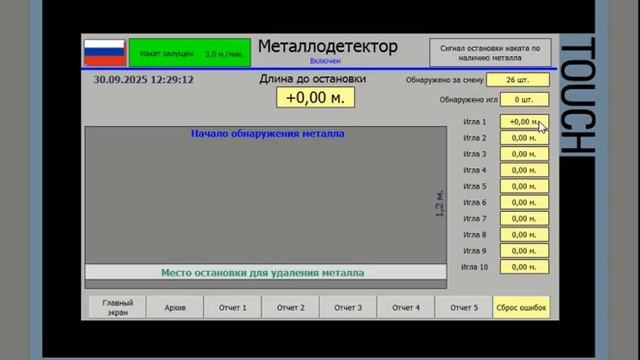The height and width of the screenshot is (360, 640).
Task: Click the Включен status text
Action: pyautogui.click(x=325, y=61)
